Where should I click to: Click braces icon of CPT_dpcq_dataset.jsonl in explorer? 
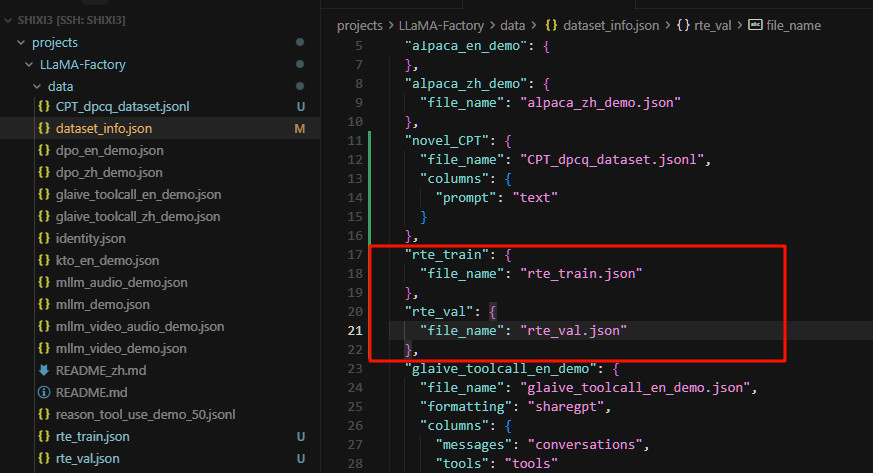43,107
